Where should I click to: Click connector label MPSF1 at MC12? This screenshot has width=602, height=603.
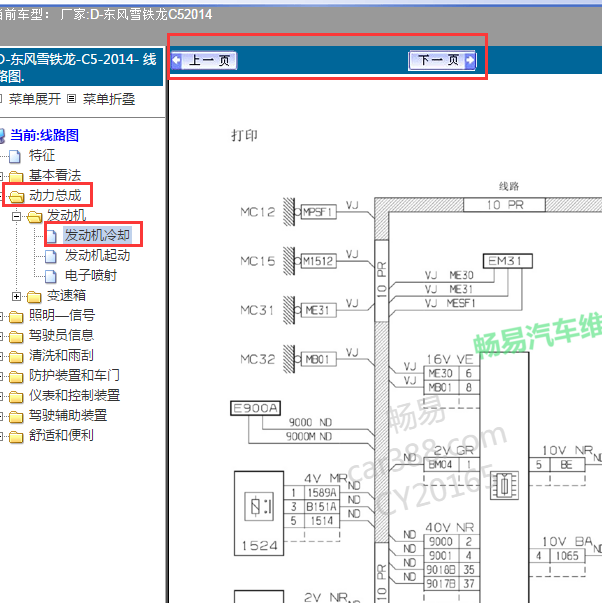pyautogui.click(x=319, y=212)
